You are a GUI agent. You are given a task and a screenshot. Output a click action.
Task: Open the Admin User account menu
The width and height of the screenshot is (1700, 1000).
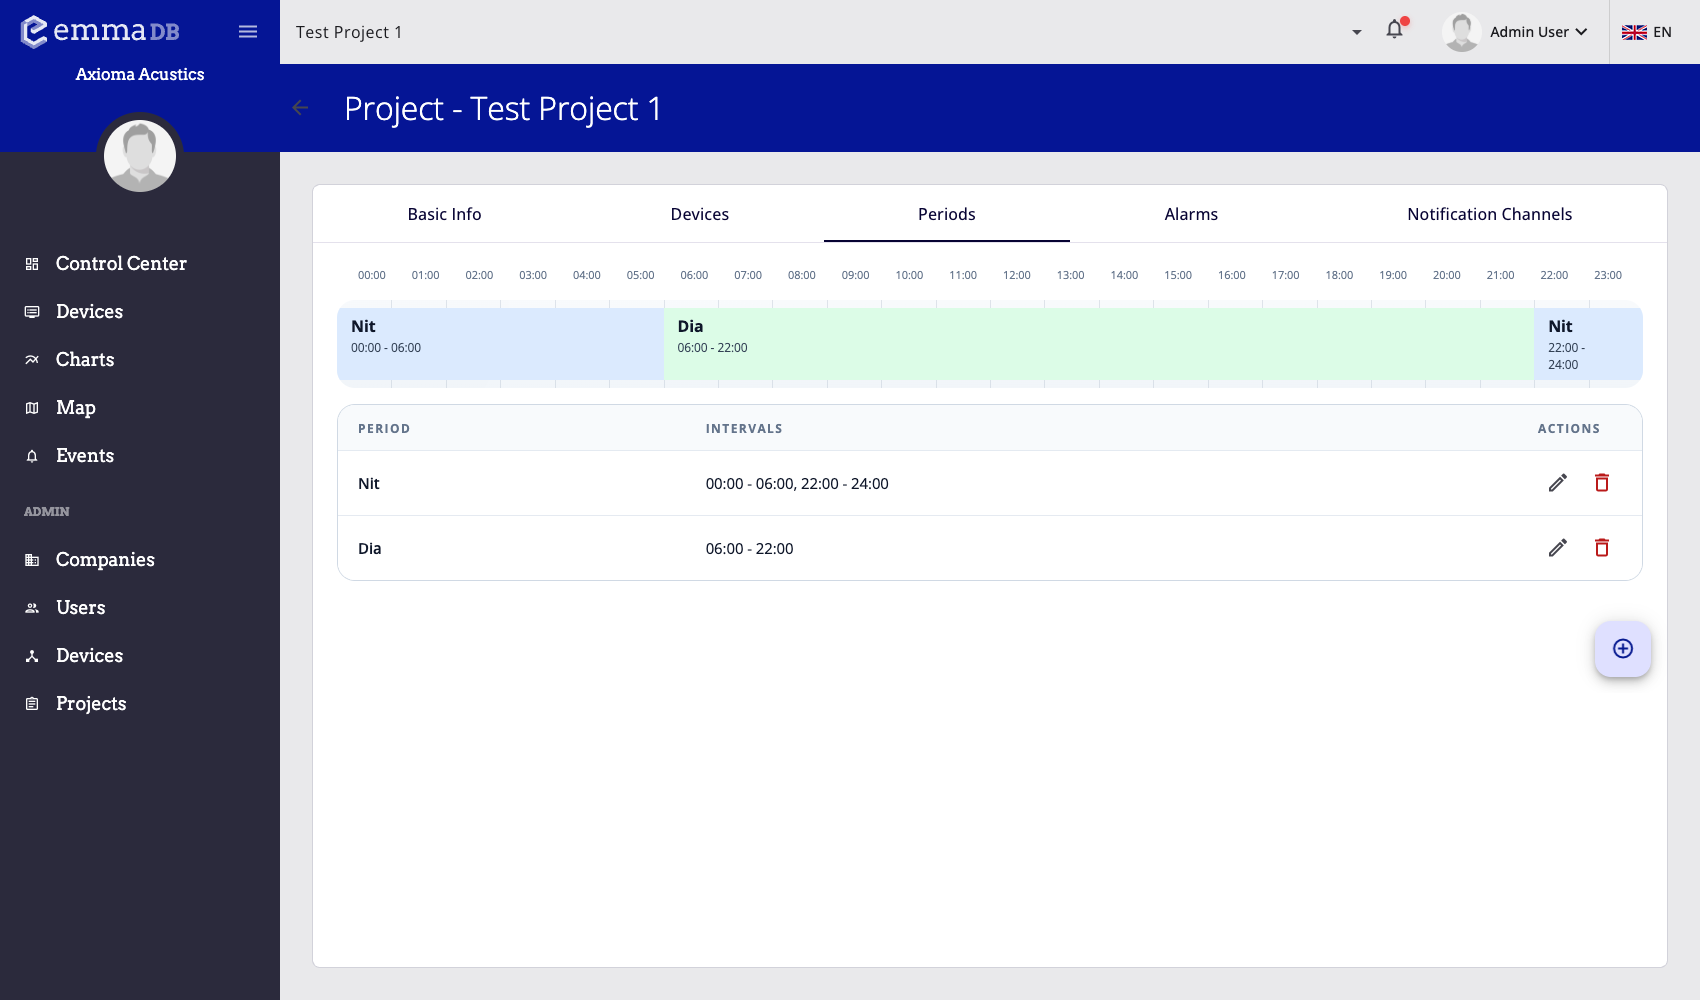(1516, 32)
